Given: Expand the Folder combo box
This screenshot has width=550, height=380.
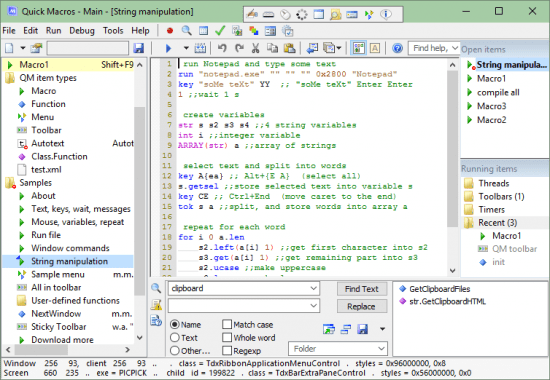Looking at the screenshot, I should tap(381, 348).
